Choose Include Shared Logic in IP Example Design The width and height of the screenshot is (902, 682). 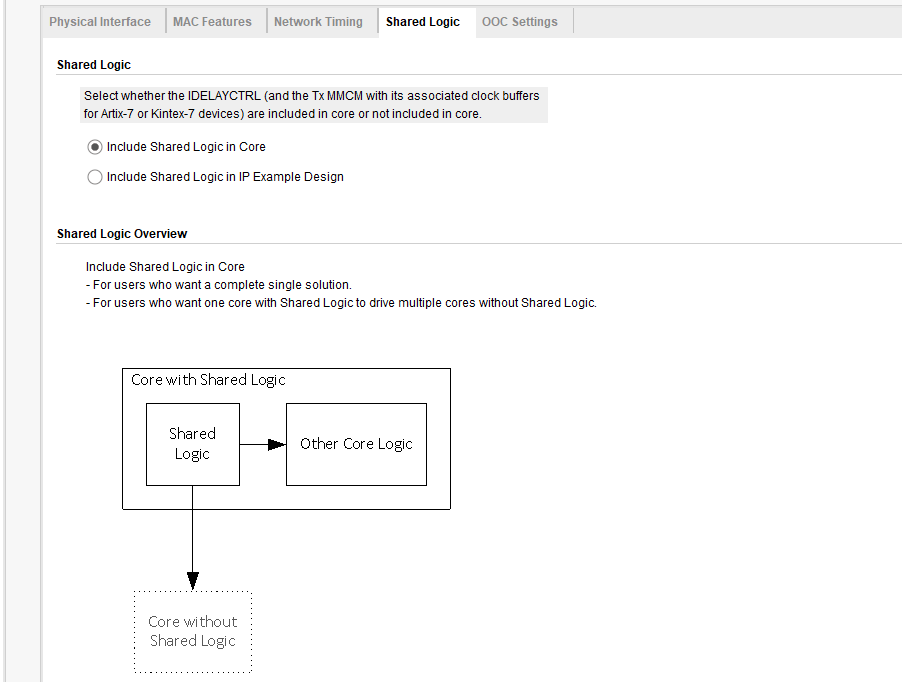(x=95, y=177)
